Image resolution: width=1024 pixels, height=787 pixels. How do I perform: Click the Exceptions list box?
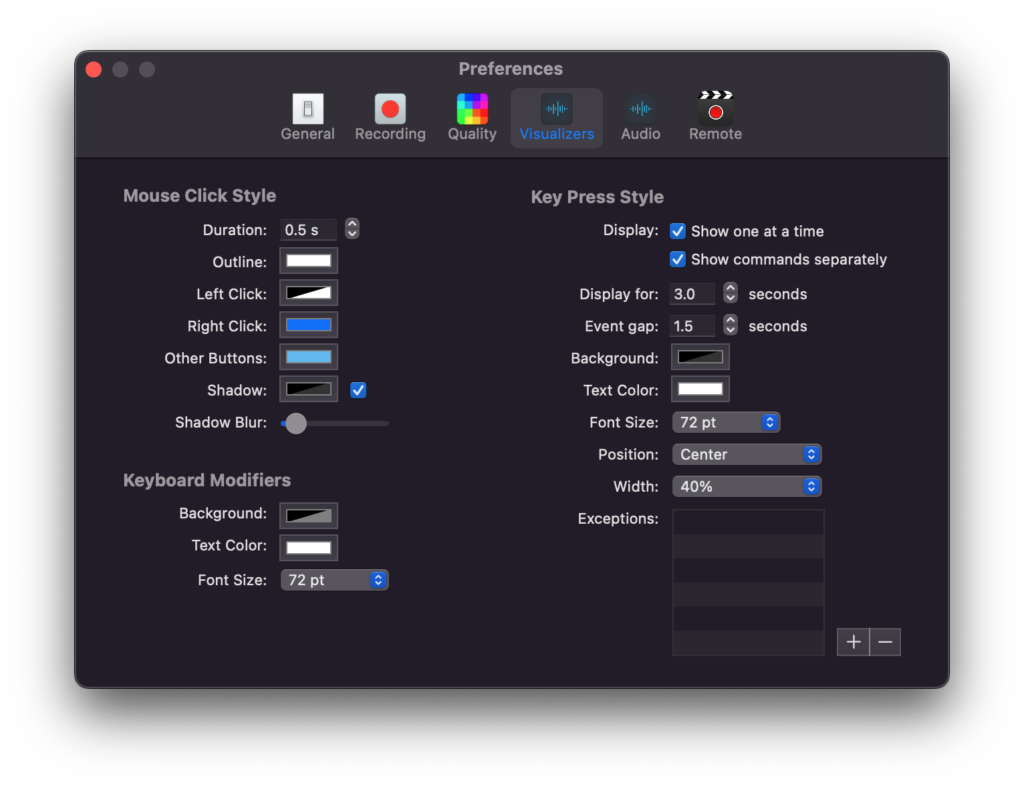coord(748,583)
